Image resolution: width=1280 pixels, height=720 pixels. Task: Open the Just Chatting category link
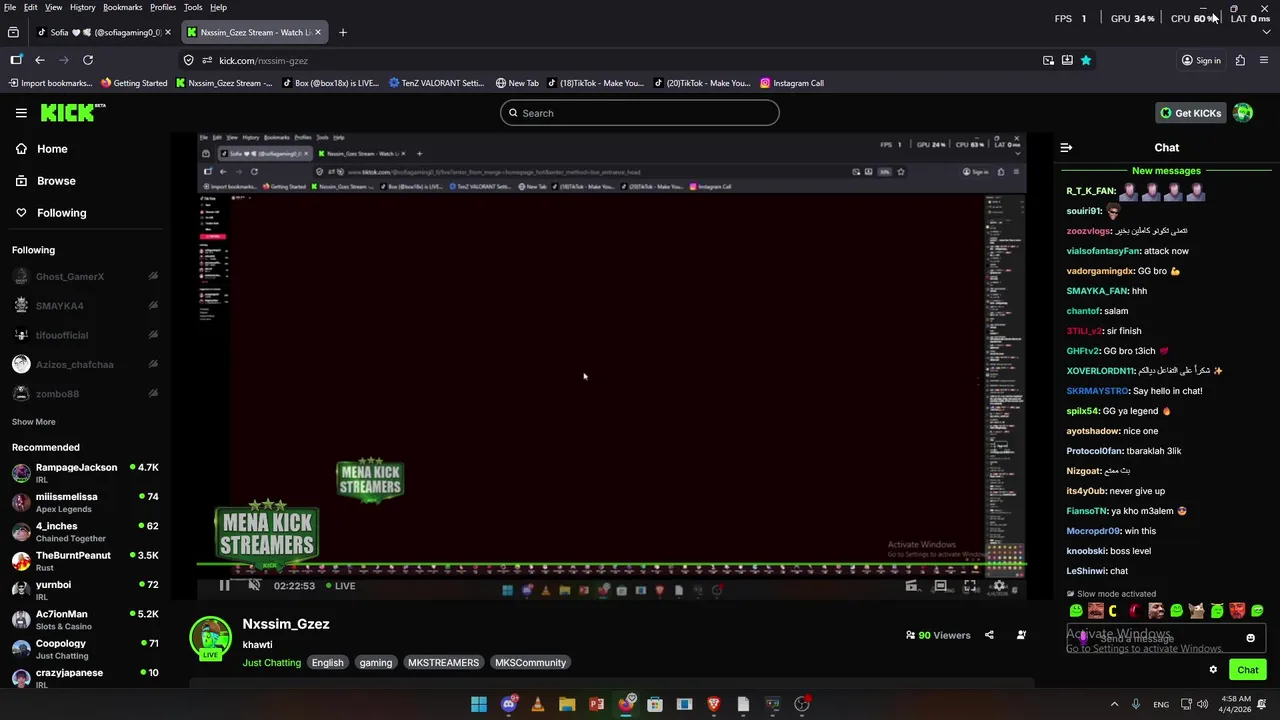point(271,663)
